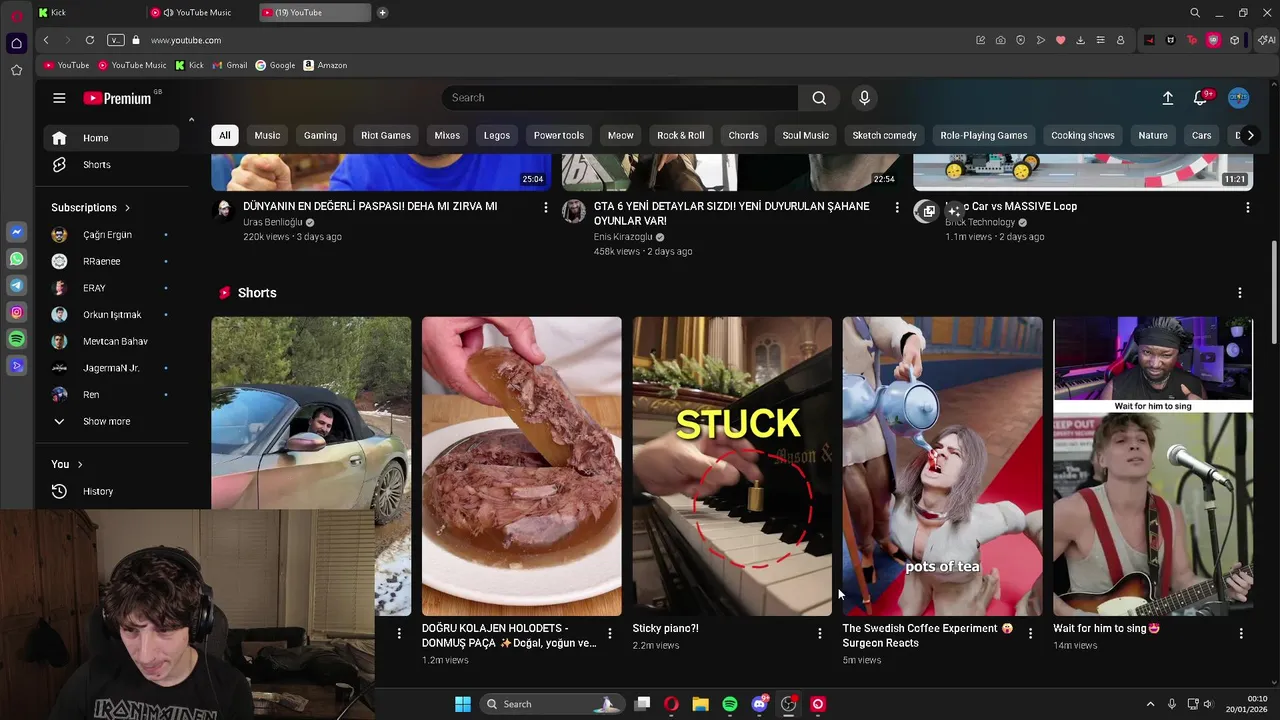Click the YouTube Premium logo

117,98
